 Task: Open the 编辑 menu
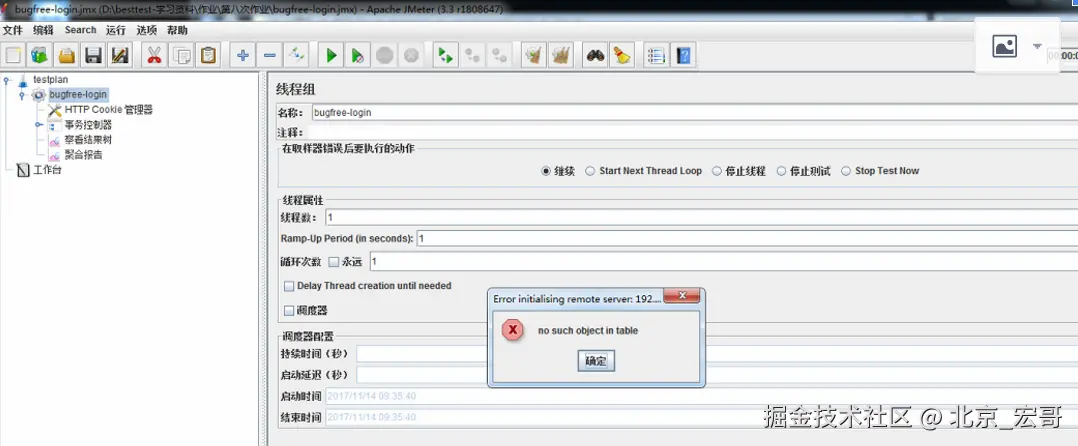(x=43, y=30)
